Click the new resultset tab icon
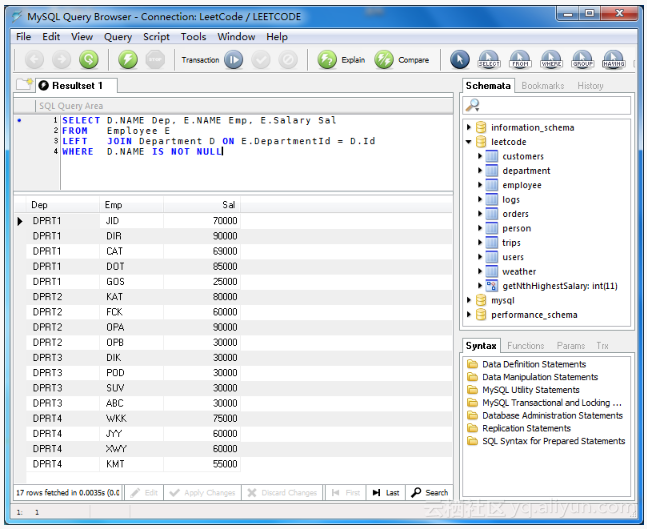Image resolution: width=647 pixels, height=529 pixels. (x=25, y=84)
